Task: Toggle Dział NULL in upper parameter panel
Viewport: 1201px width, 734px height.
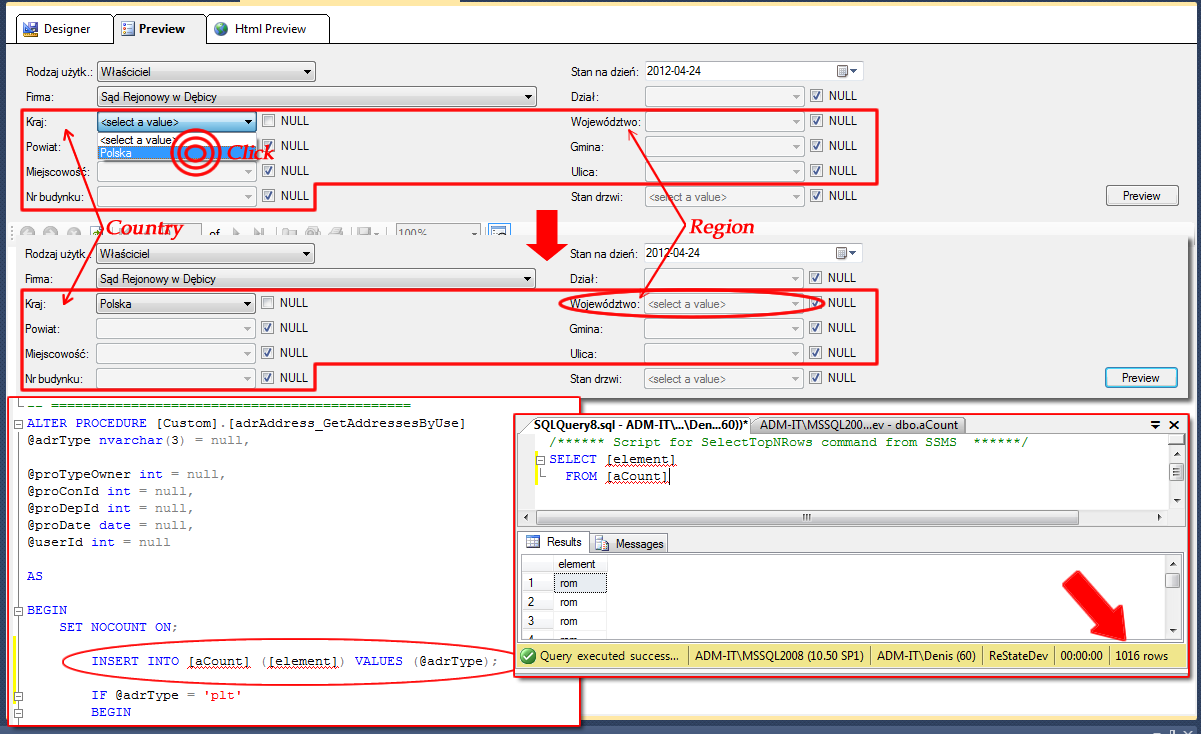Action: (x=816, y=96)
